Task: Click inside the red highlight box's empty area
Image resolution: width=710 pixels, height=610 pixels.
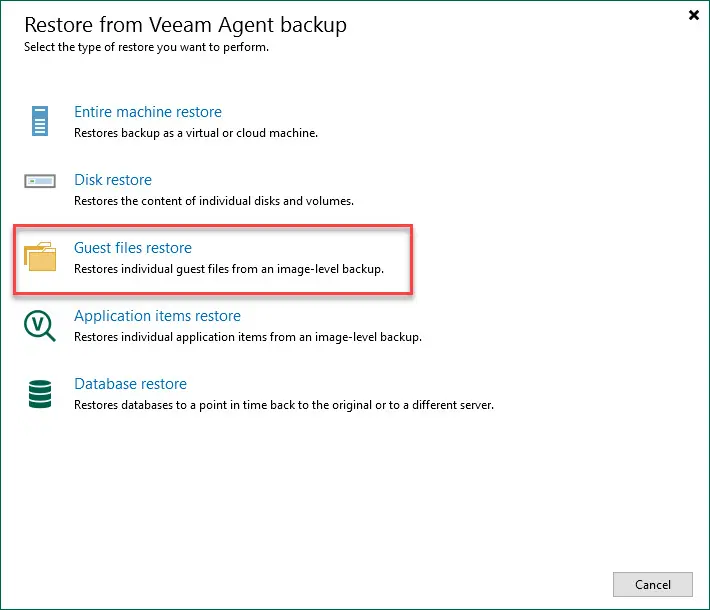Action: click(330, 250)
